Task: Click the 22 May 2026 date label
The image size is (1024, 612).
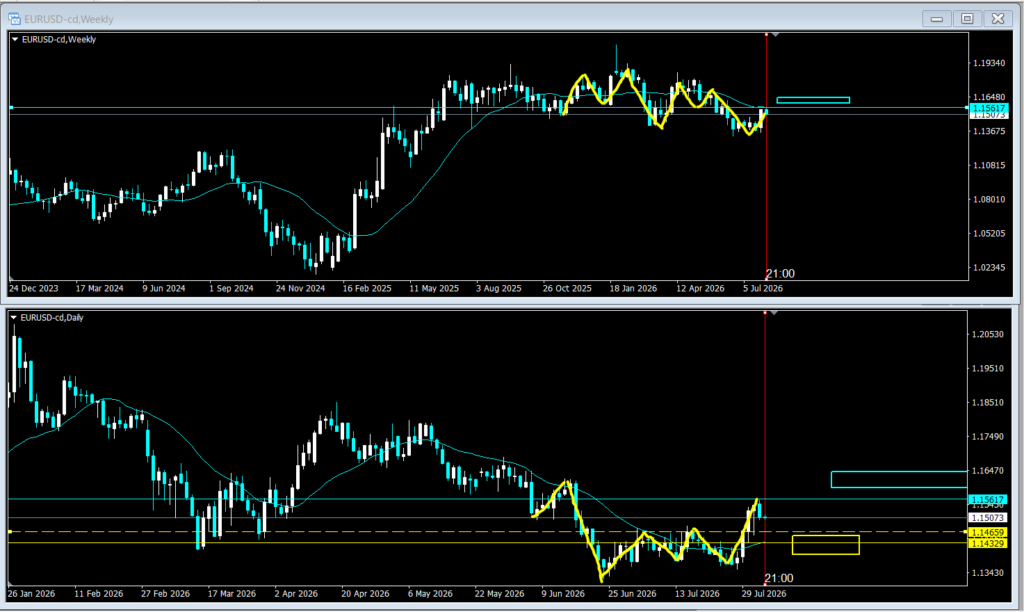Action: click(x=499, y=594)
